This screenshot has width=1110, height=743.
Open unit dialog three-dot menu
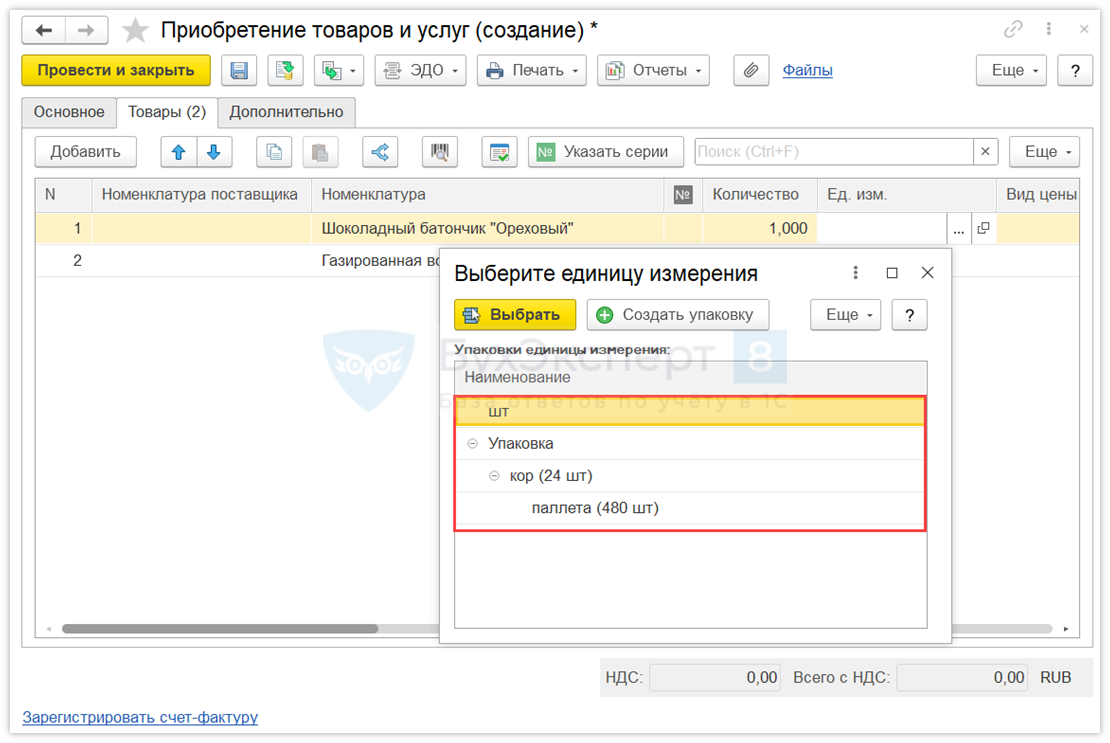(855, 272)
